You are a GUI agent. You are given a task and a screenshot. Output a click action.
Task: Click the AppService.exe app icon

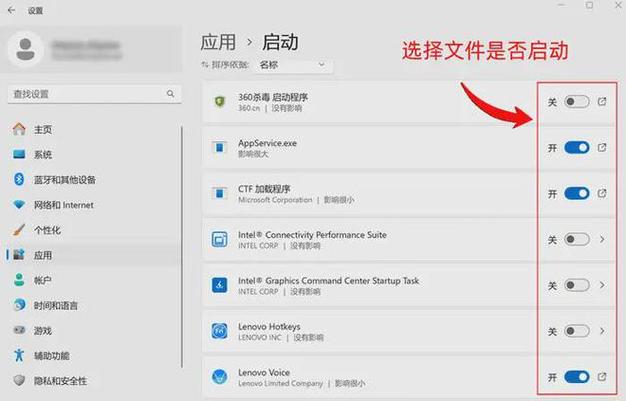coord(219,147)
